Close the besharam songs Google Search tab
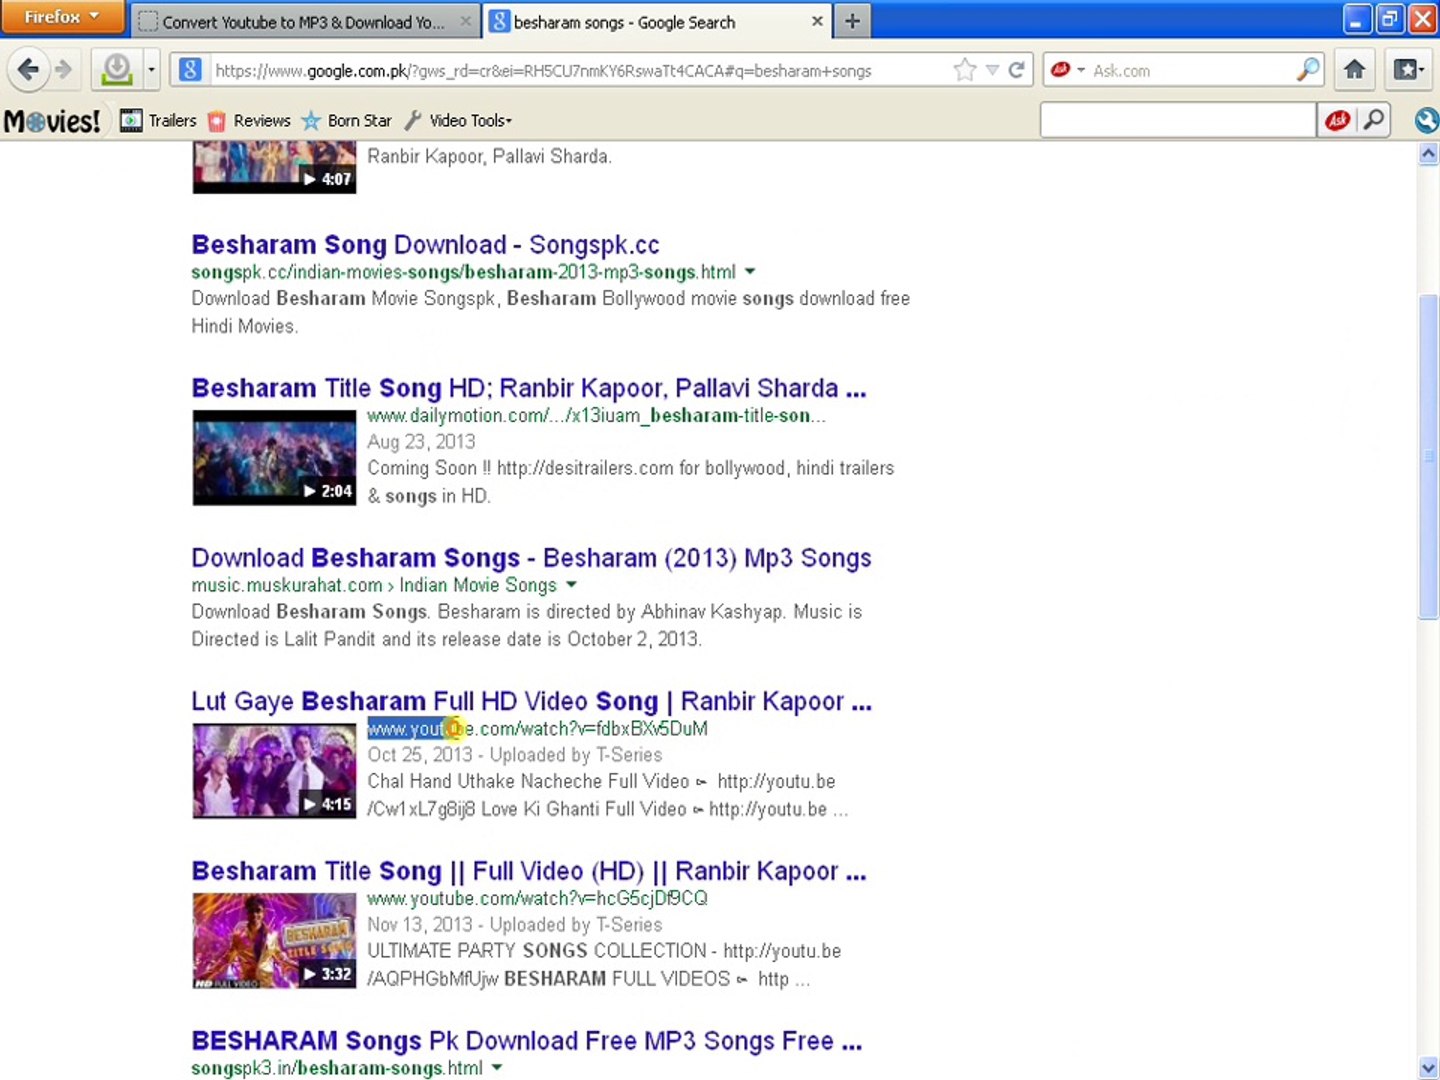The width and height of the screenshot is (1440, 1080). click(817, 21)
